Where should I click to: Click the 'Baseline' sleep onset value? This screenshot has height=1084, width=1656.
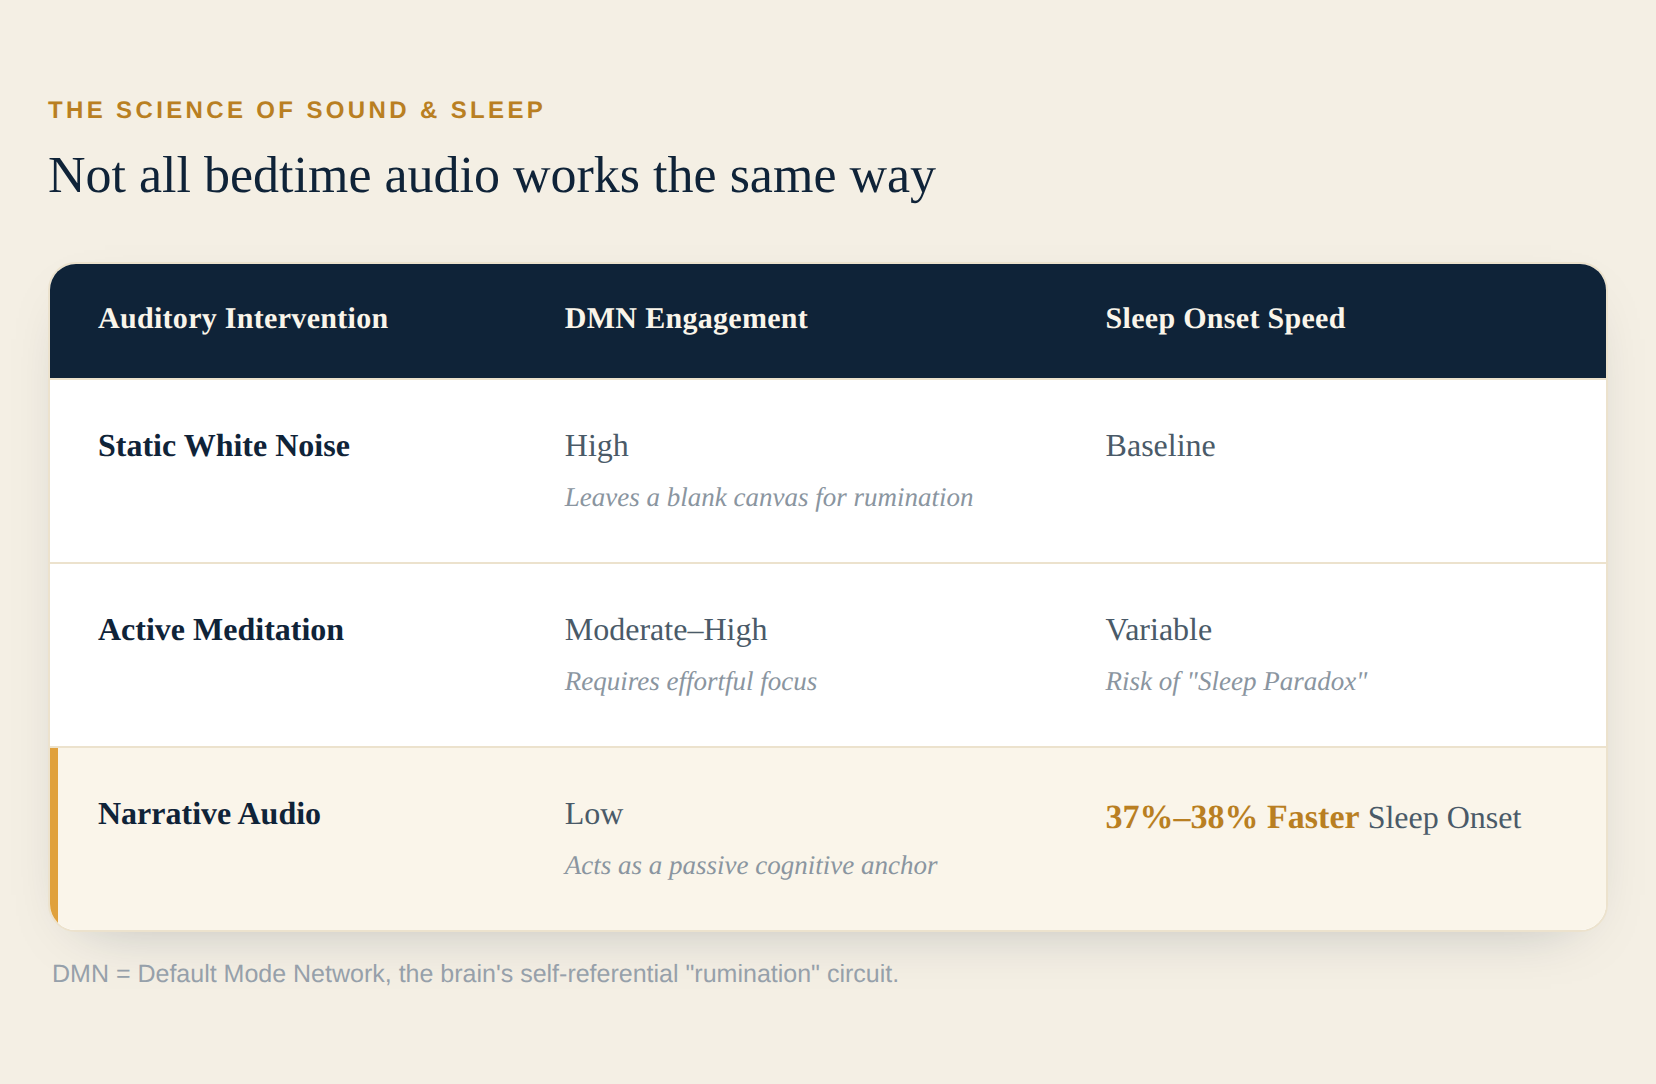click(1160, 446)
